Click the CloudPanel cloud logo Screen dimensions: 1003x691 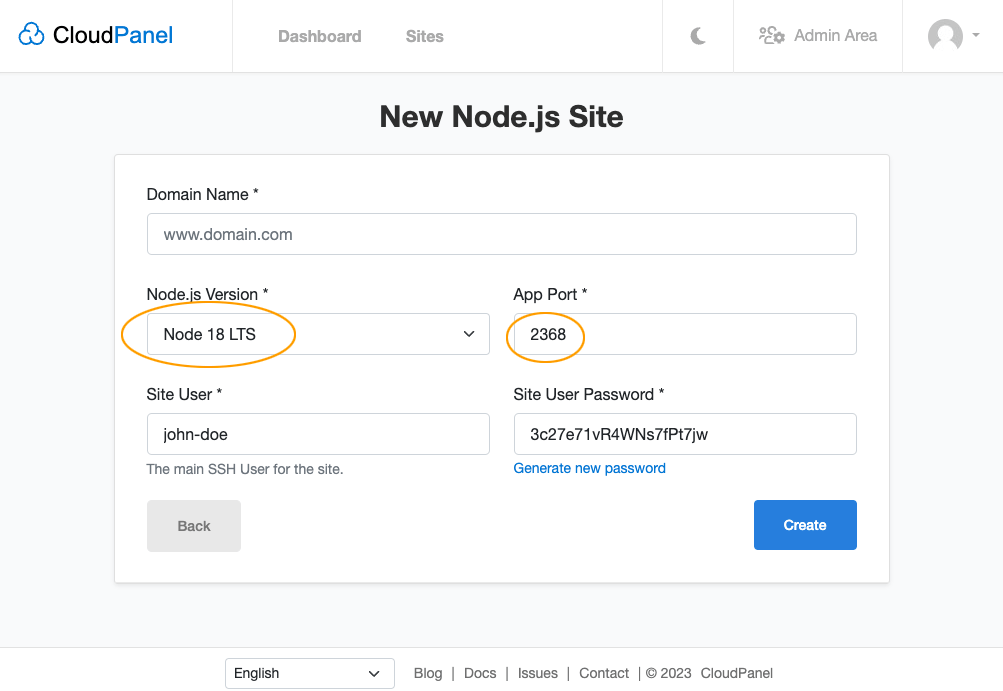pyautogui.click(x=31, y=34)
